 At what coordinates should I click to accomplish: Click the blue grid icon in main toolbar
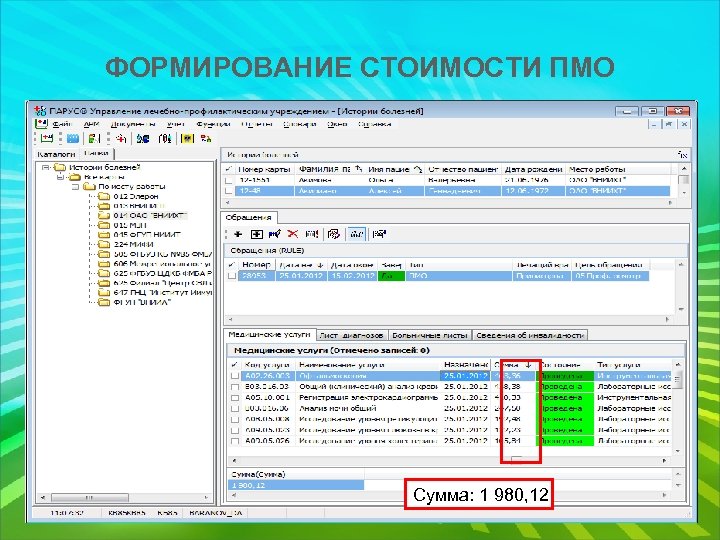coord(73,138)
